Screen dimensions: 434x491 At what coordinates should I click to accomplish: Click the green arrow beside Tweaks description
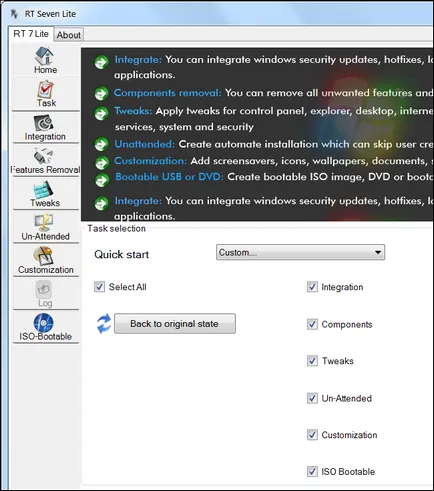pos(101,113)
